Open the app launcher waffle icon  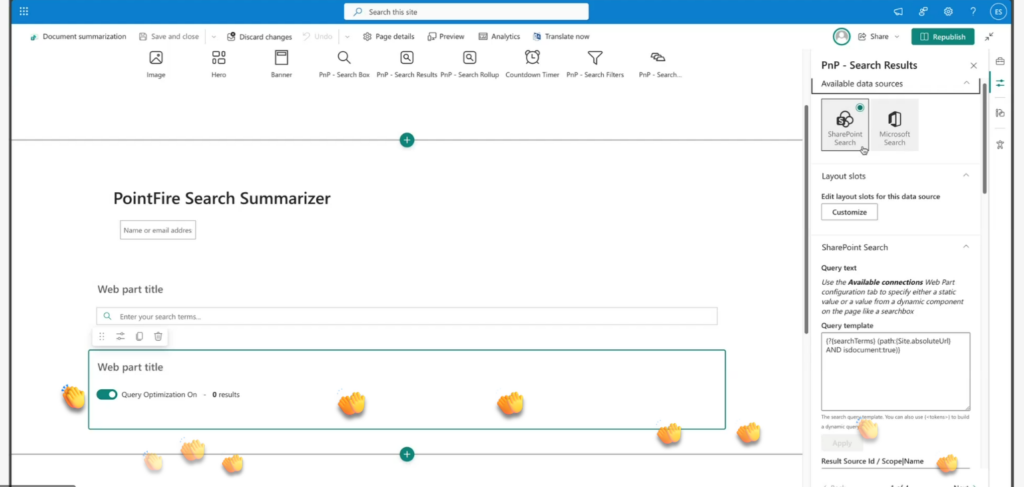point(24,12)
